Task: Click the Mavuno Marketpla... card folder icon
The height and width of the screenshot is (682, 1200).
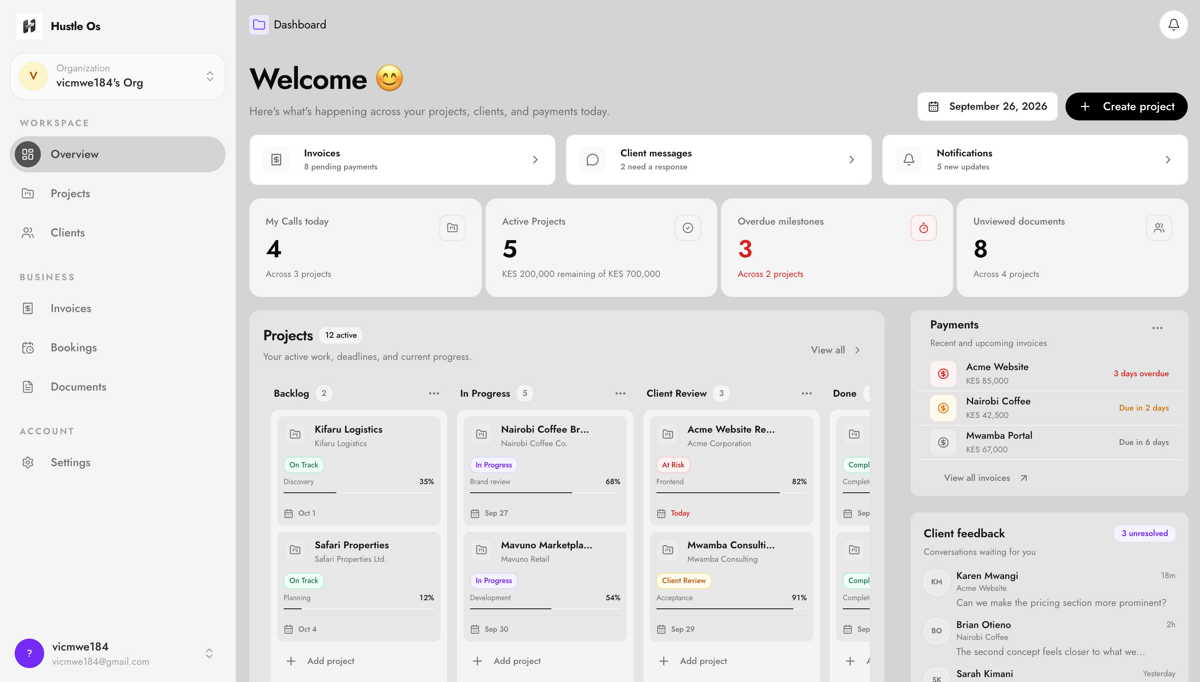Action: (481, 550)
